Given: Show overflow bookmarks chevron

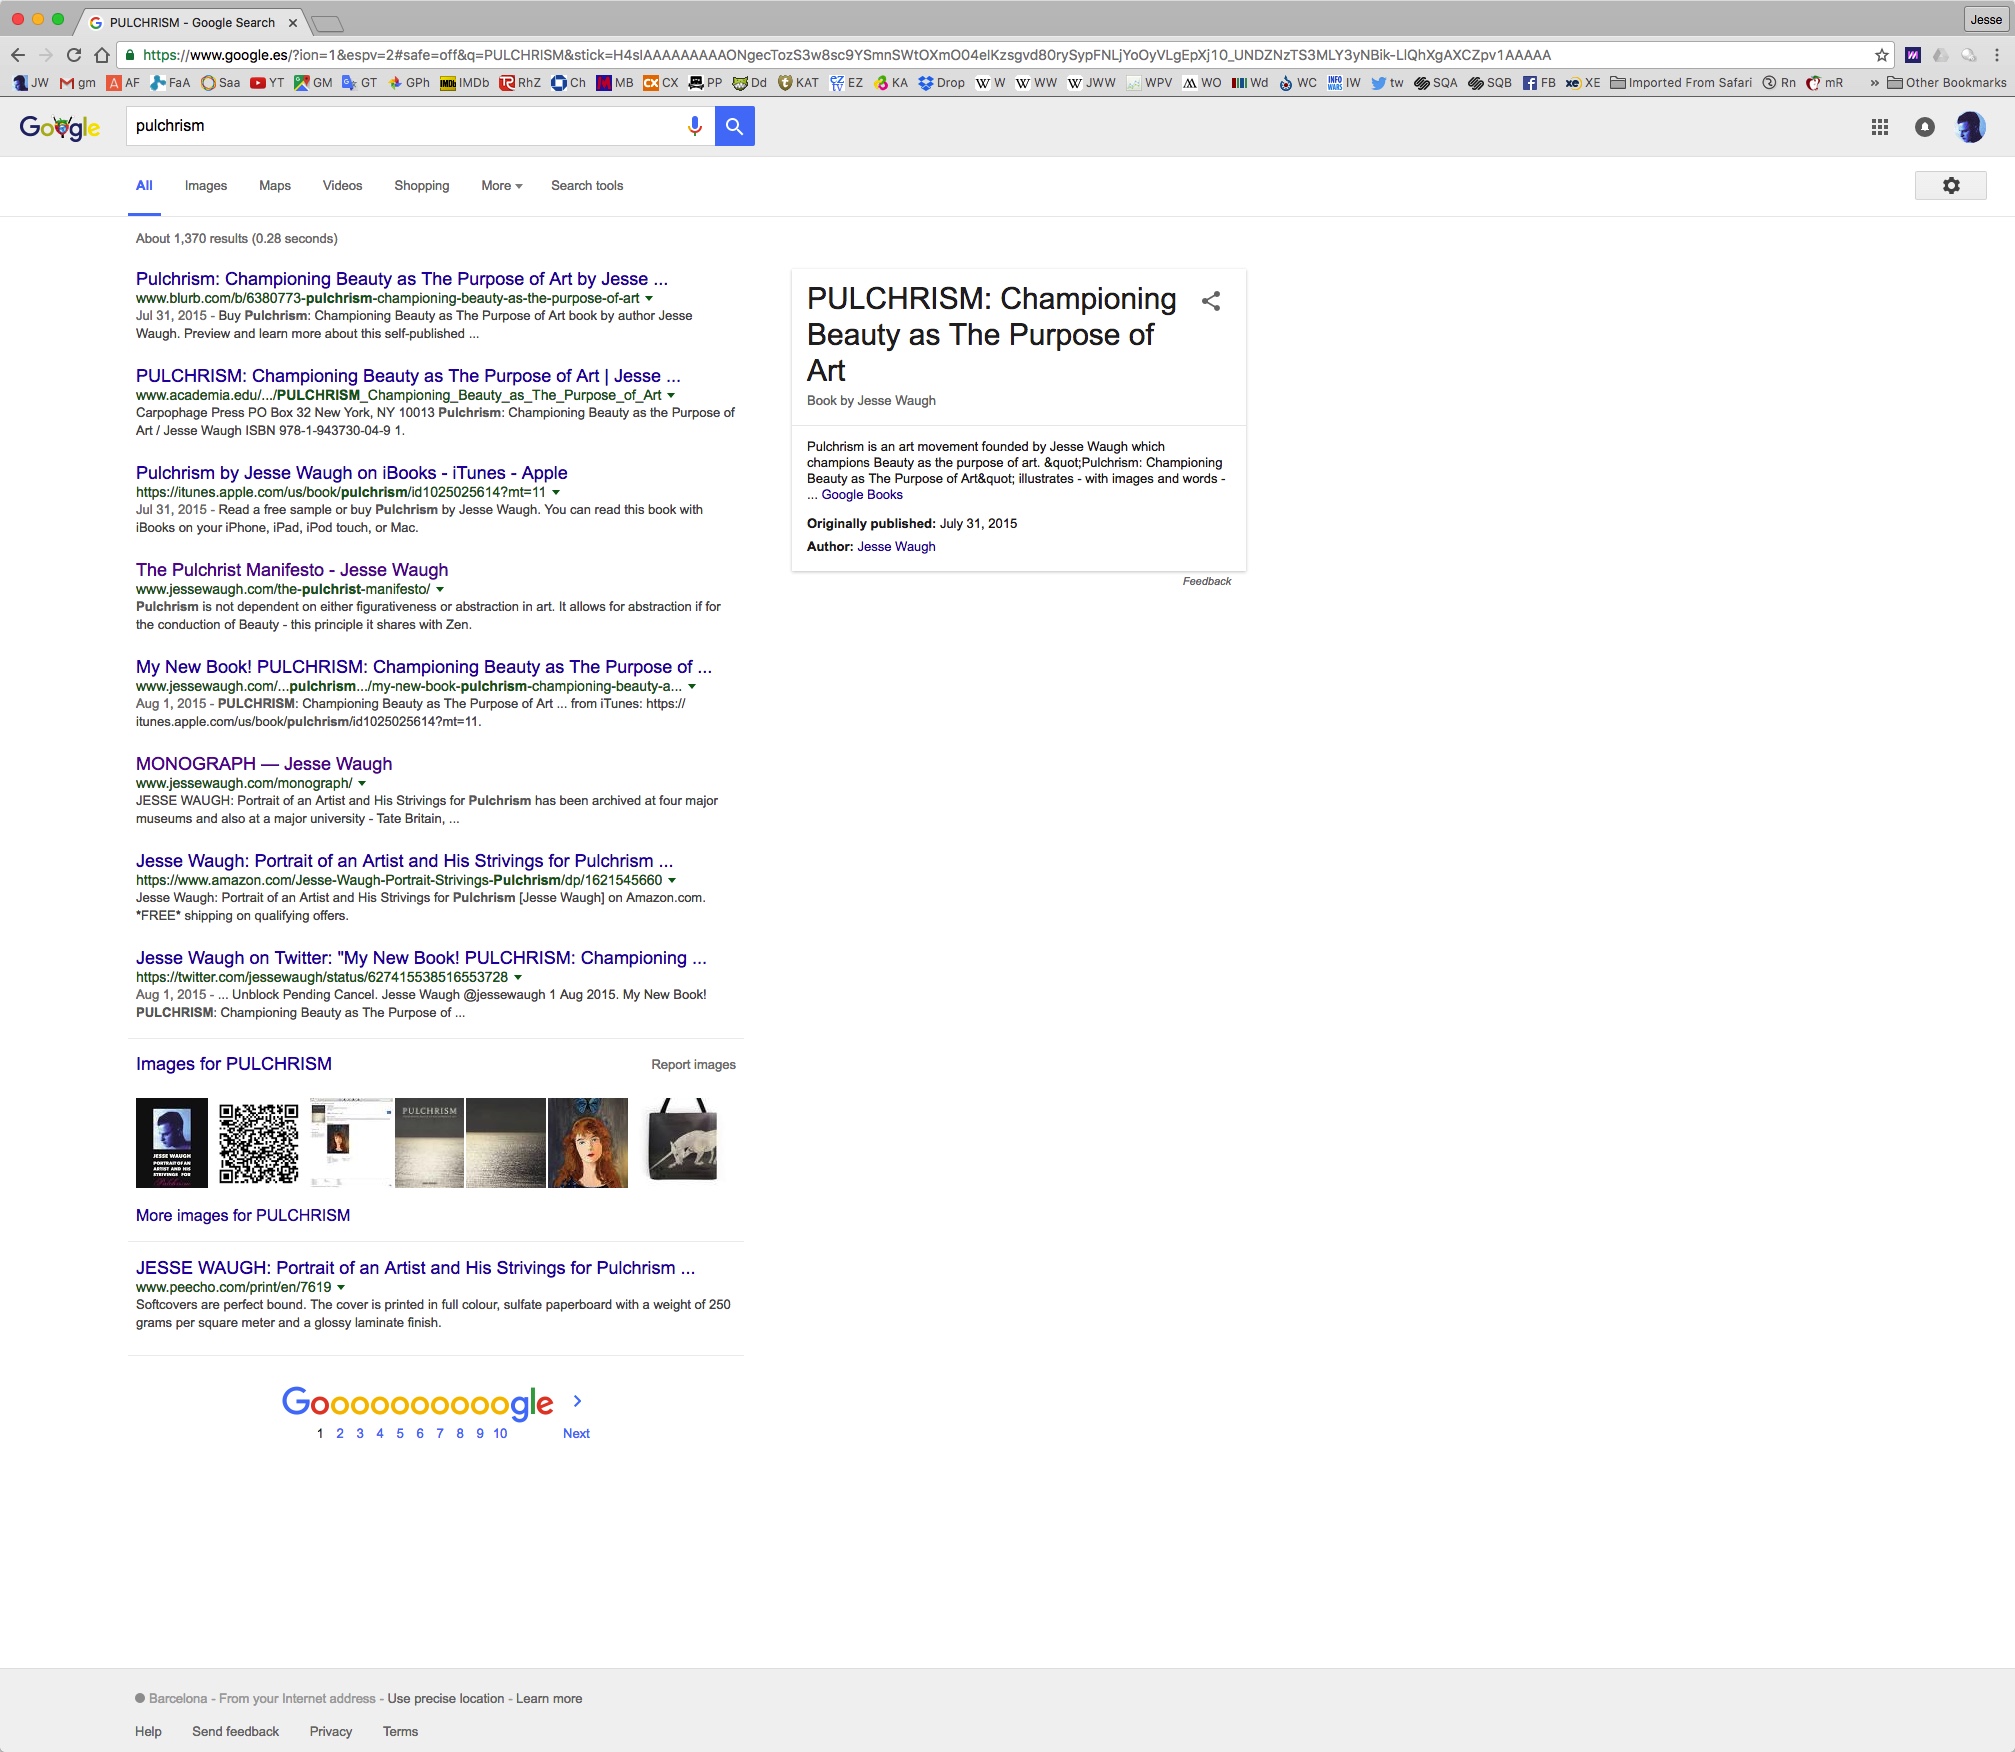Looking at the screenshot, I should point(1874,83).
